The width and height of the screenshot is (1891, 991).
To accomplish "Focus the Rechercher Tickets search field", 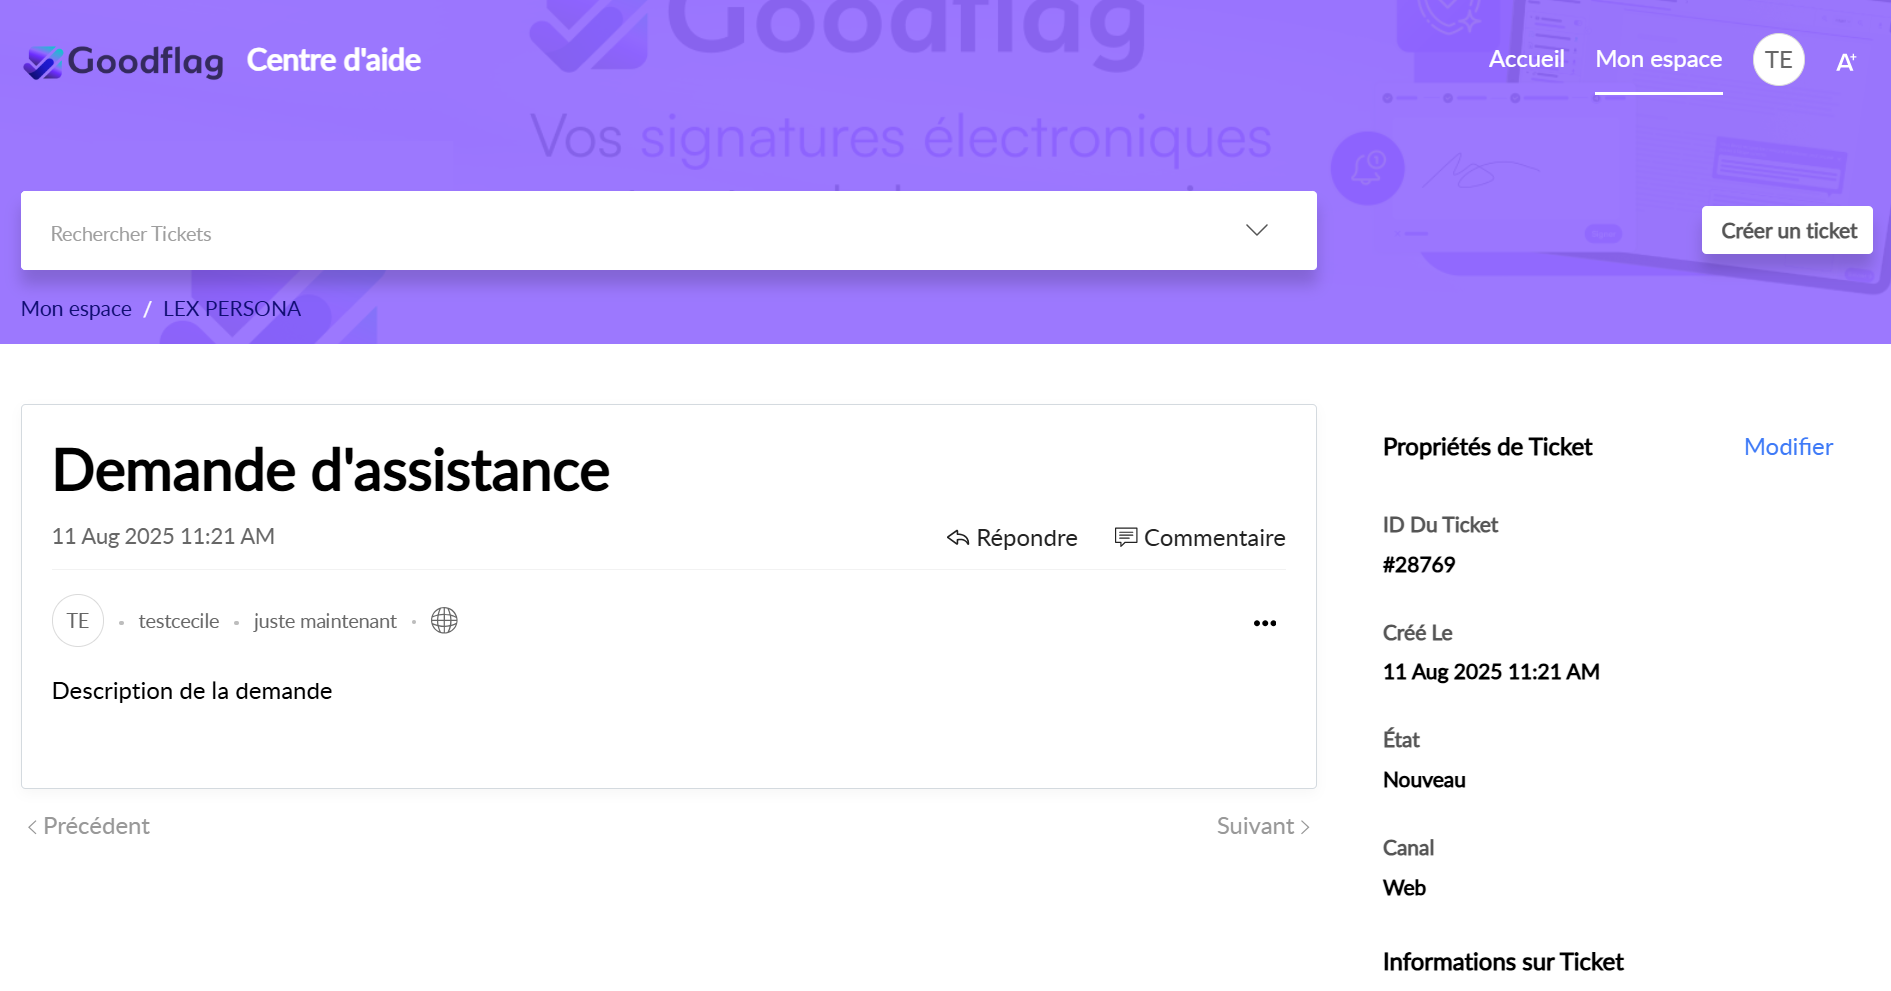I will (600, 233).
